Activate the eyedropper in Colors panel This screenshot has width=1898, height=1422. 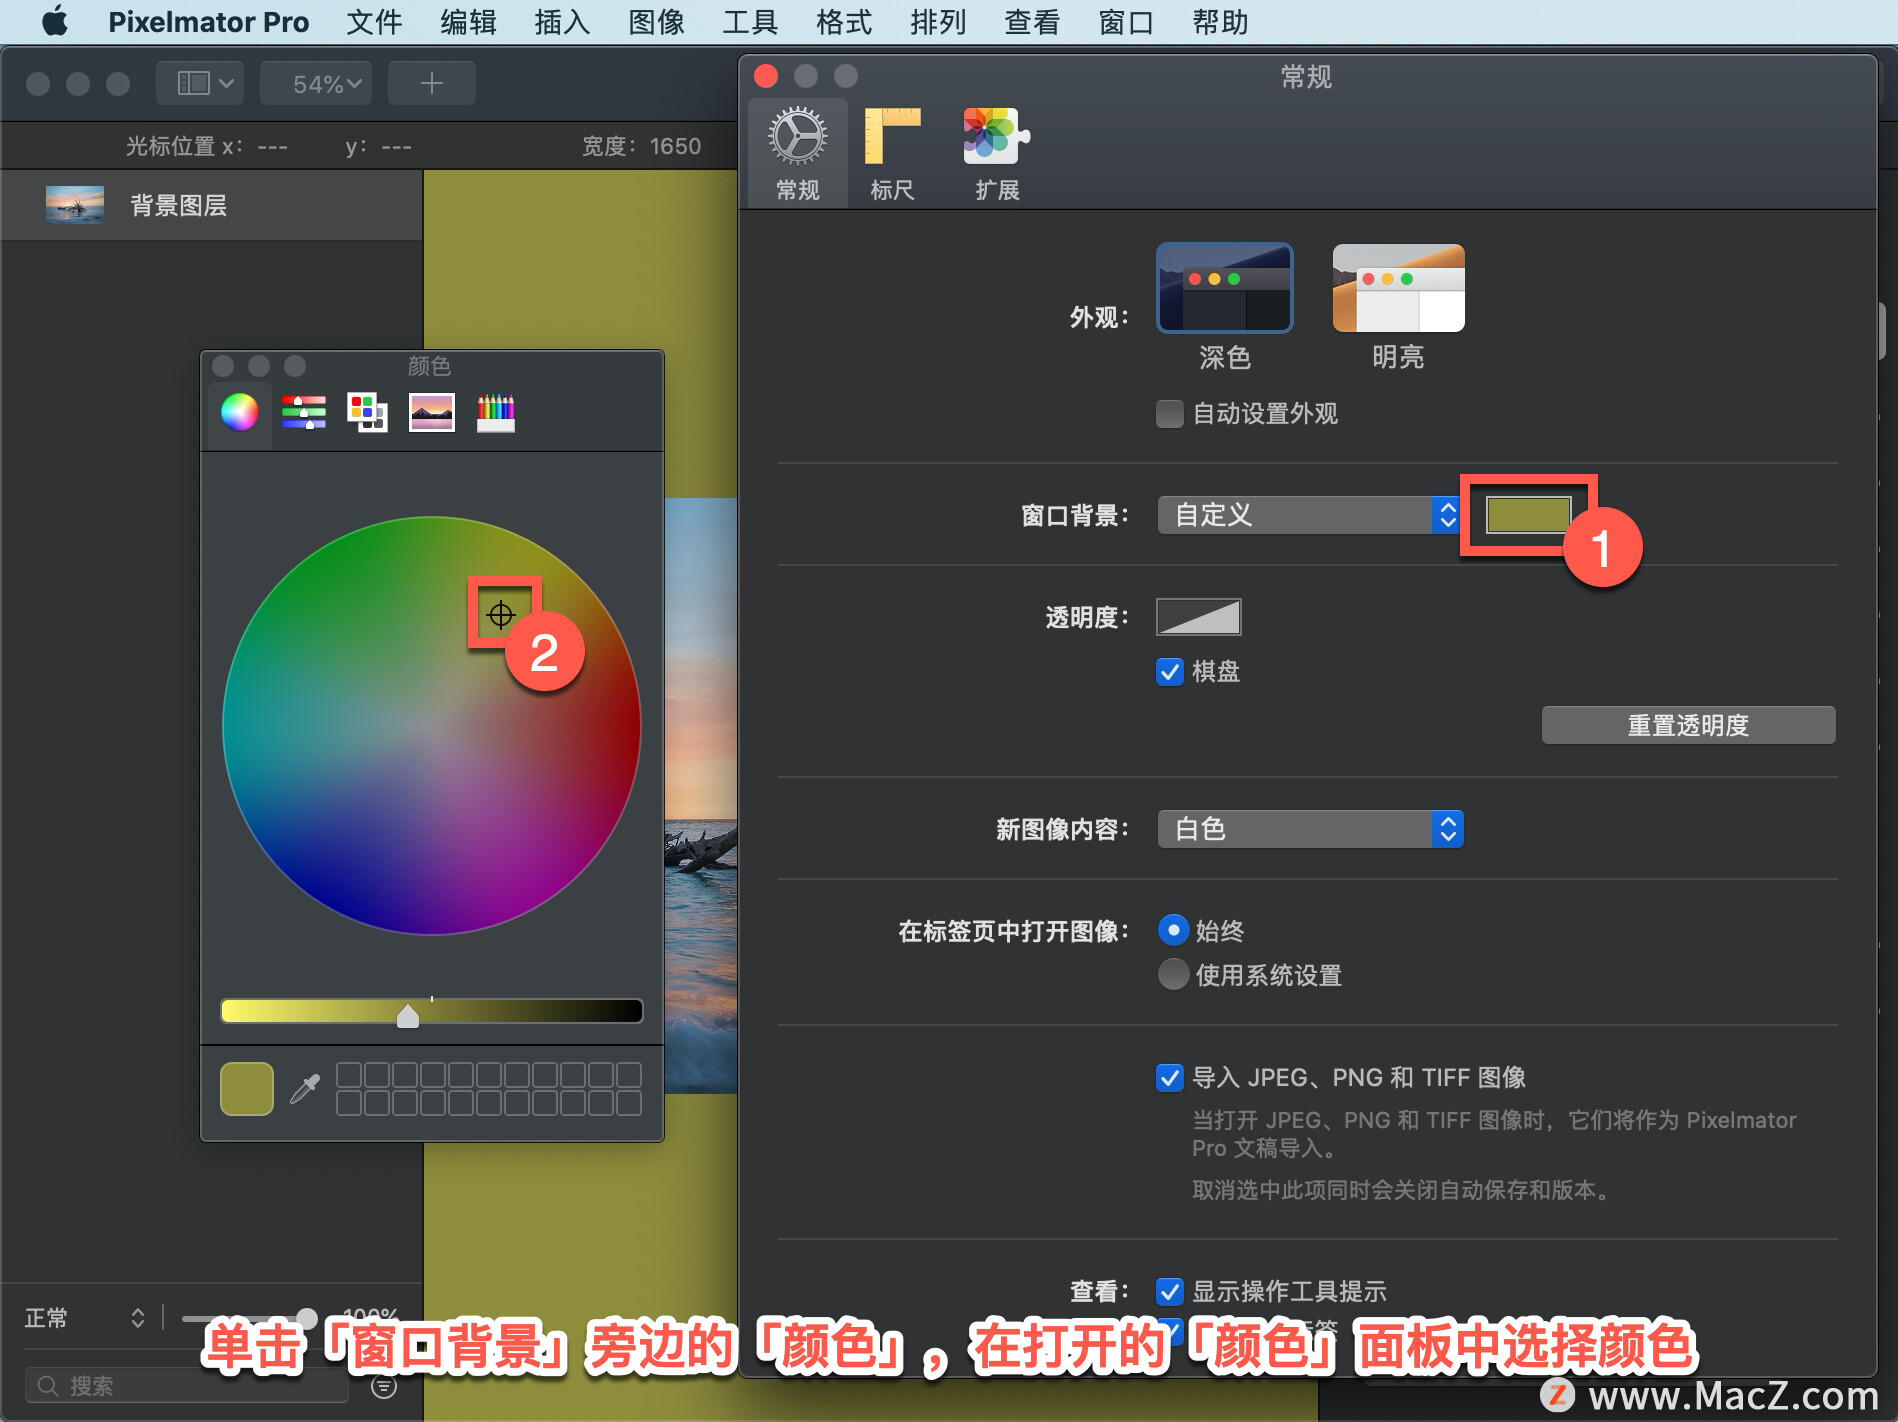click(305, 1088)
